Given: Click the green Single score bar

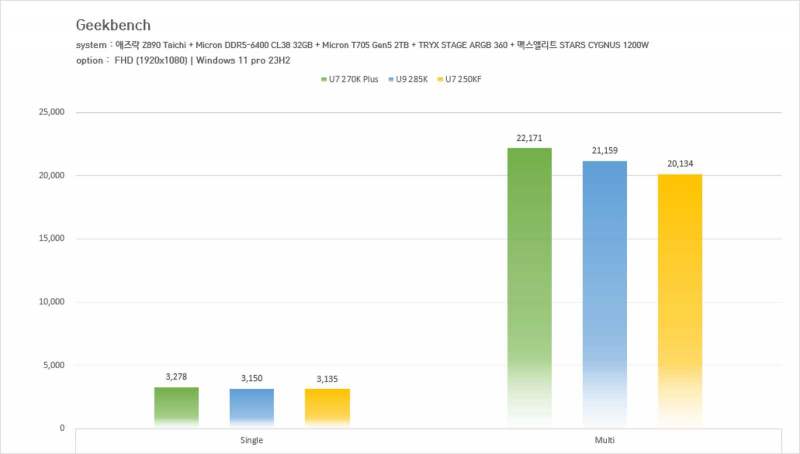Looking at the screenshot, I should [176, 407].
